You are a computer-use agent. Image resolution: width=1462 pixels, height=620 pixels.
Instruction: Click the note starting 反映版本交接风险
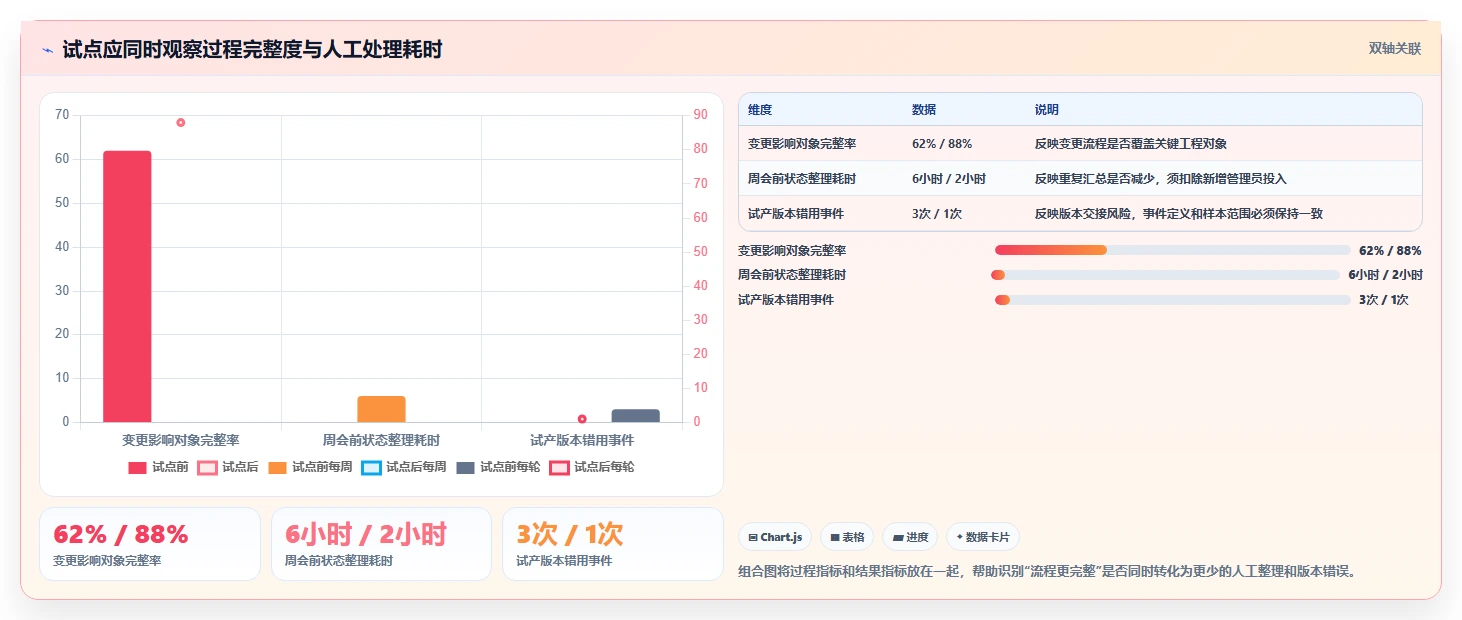pyautogui.click(x=1179, y=214)
